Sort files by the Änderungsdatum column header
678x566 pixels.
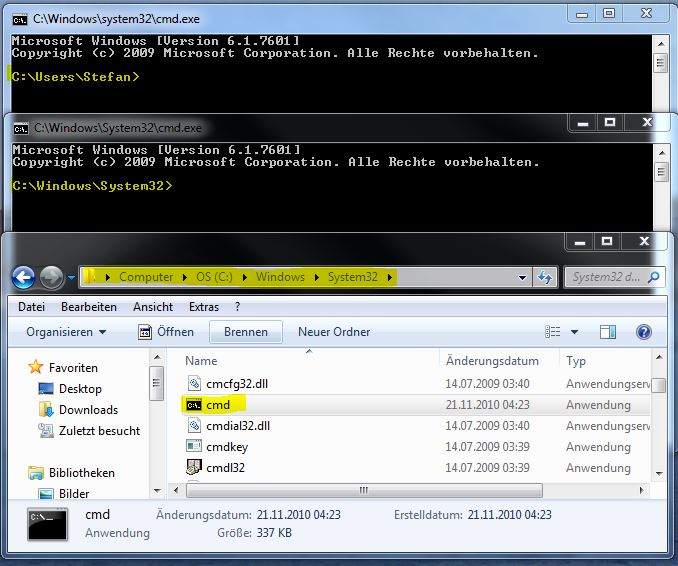(492, 361)
